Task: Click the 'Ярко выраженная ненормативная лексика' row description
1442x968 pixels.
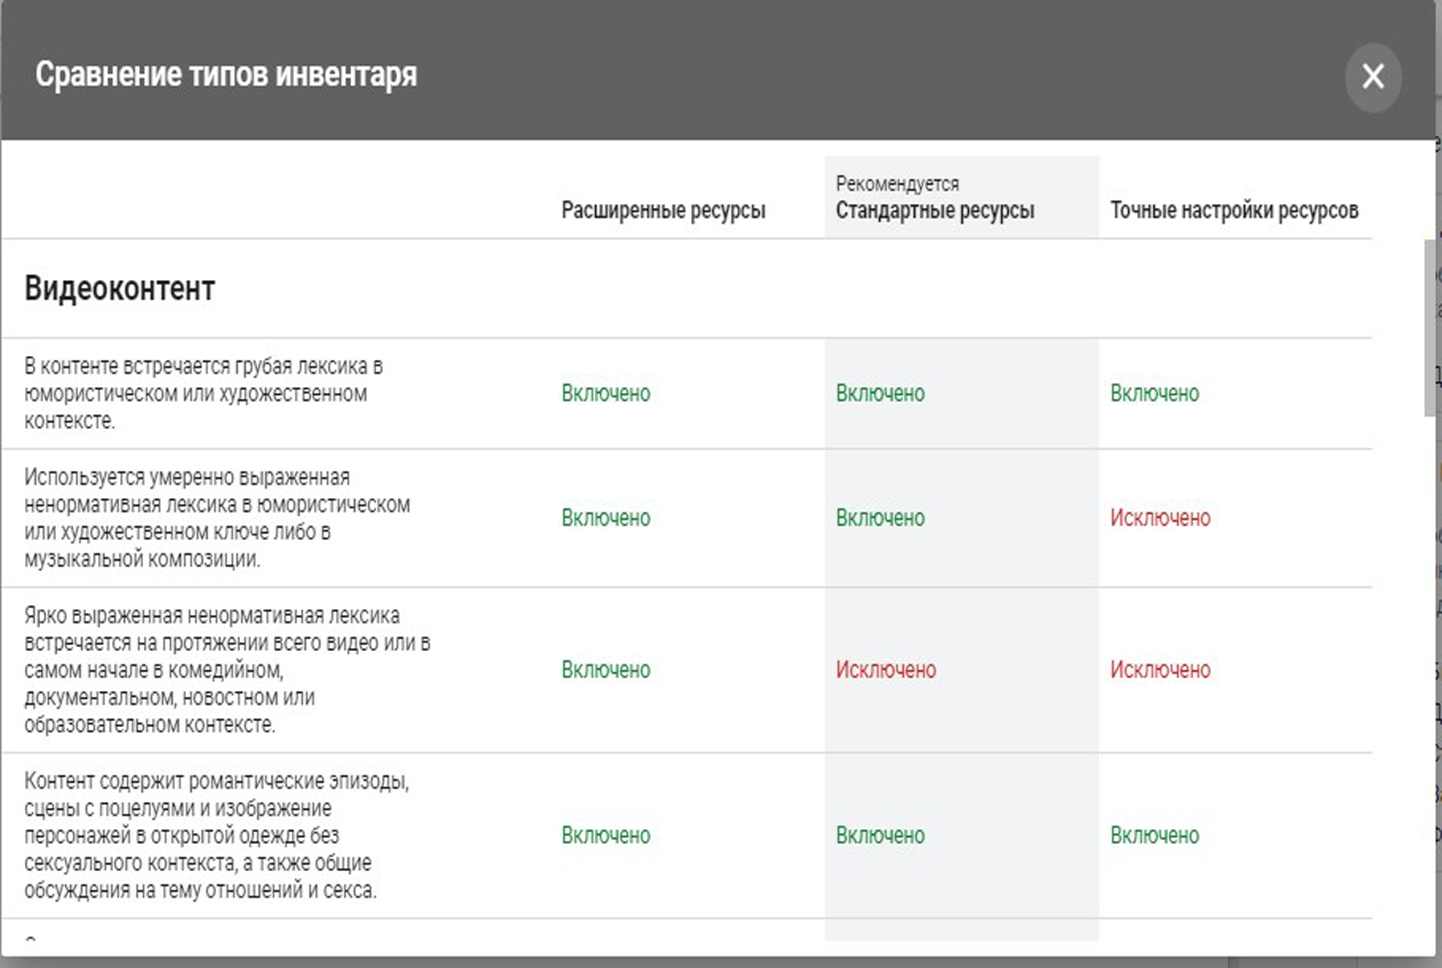Action: [227, 669]
